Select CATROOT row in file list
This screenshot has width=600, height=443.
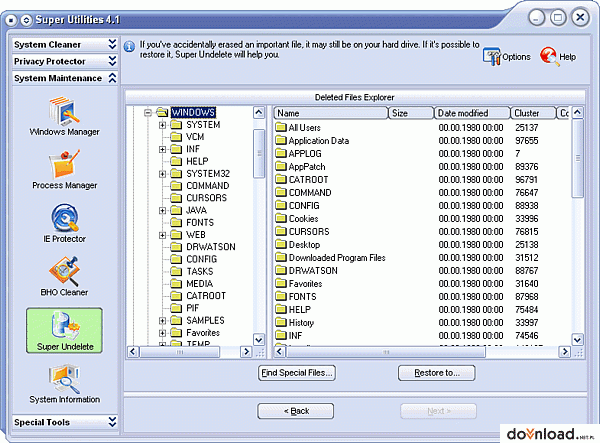pyautogui.click(x=421, y=179)
